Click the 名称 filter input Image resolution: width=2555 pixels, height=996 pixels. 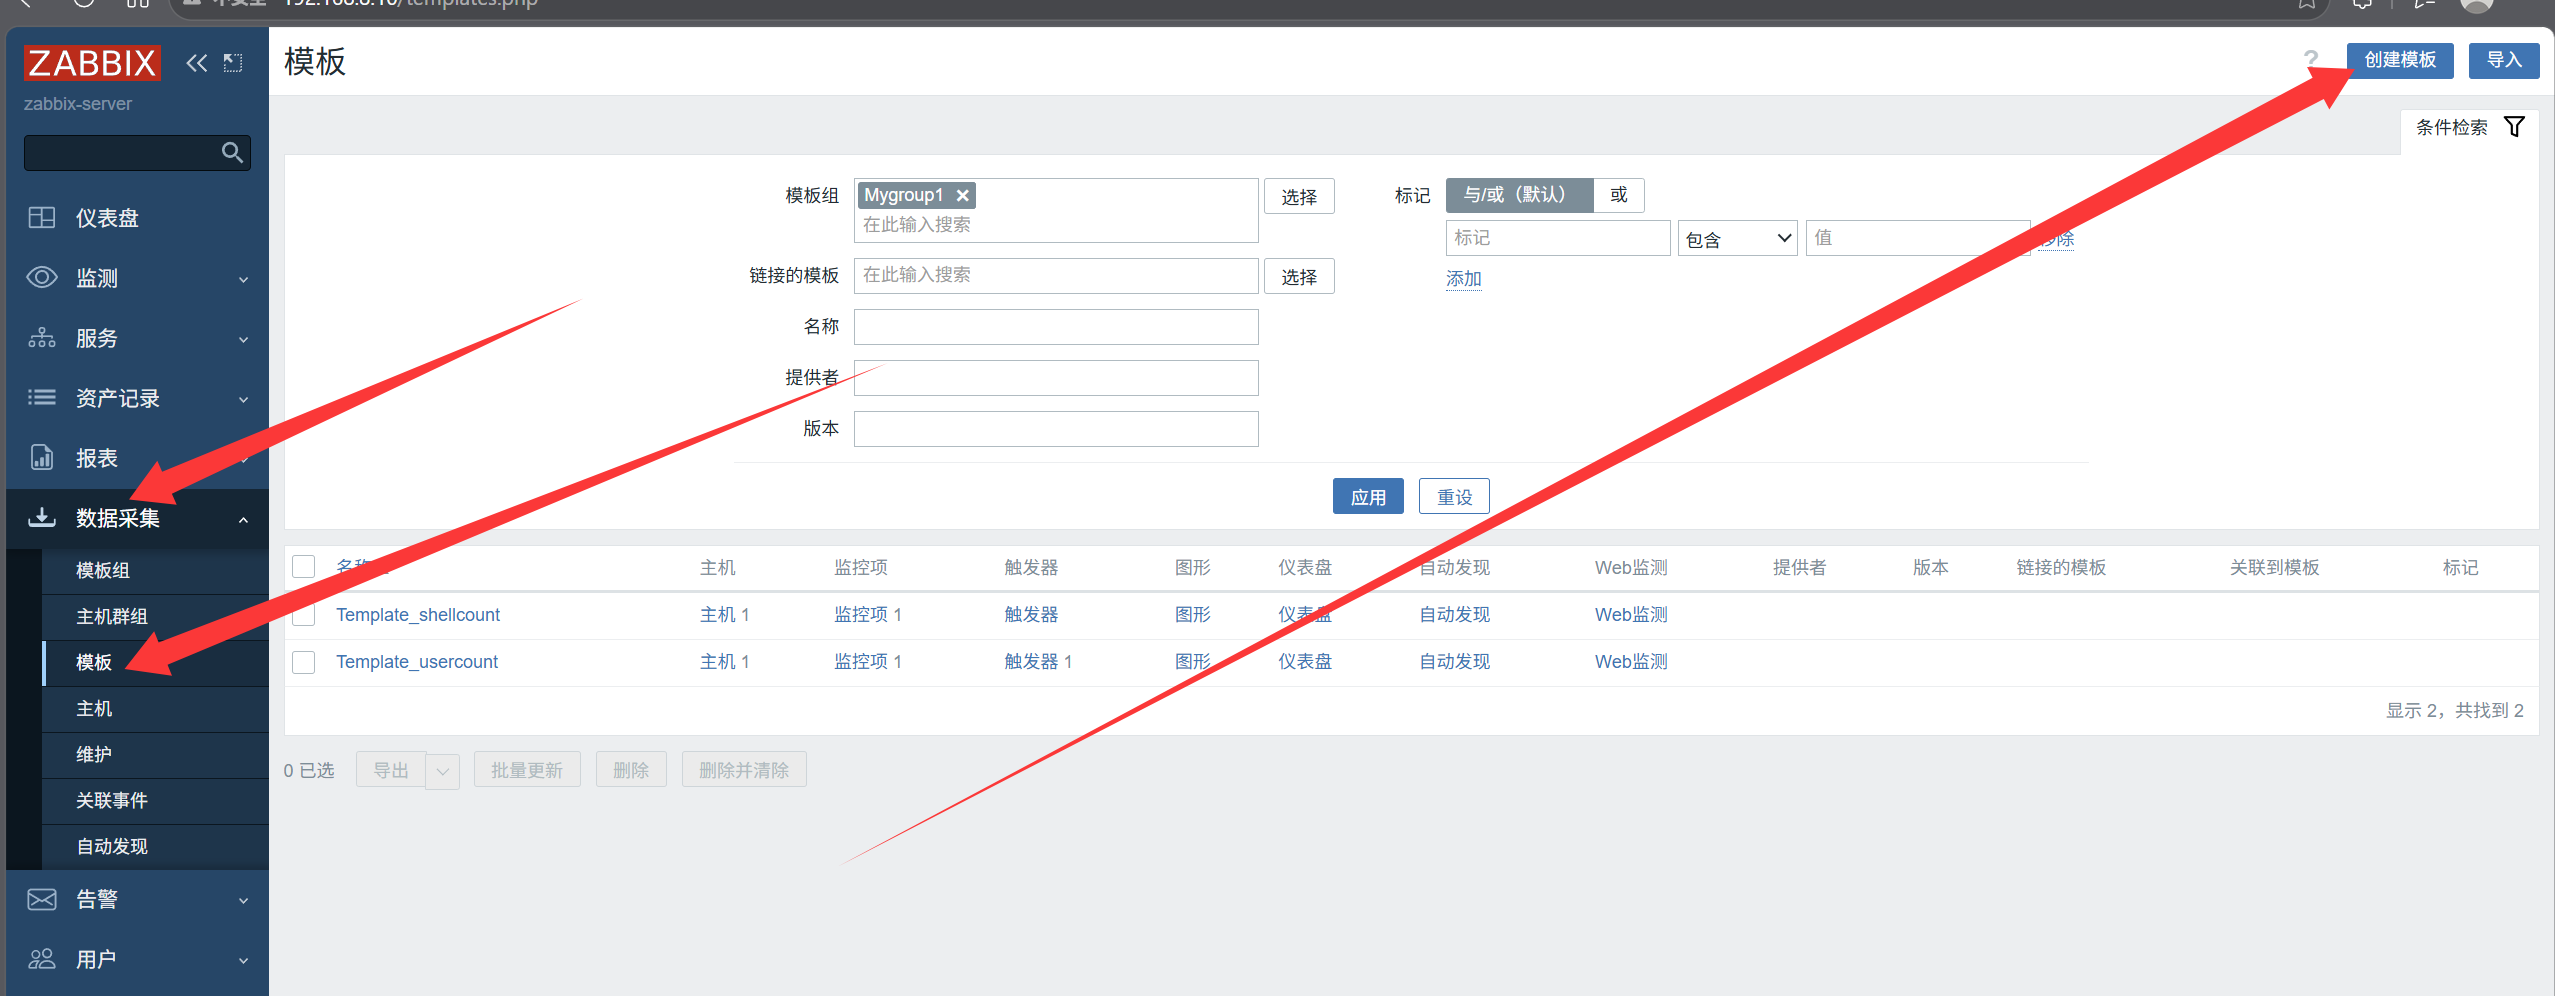coord(1056,327)
